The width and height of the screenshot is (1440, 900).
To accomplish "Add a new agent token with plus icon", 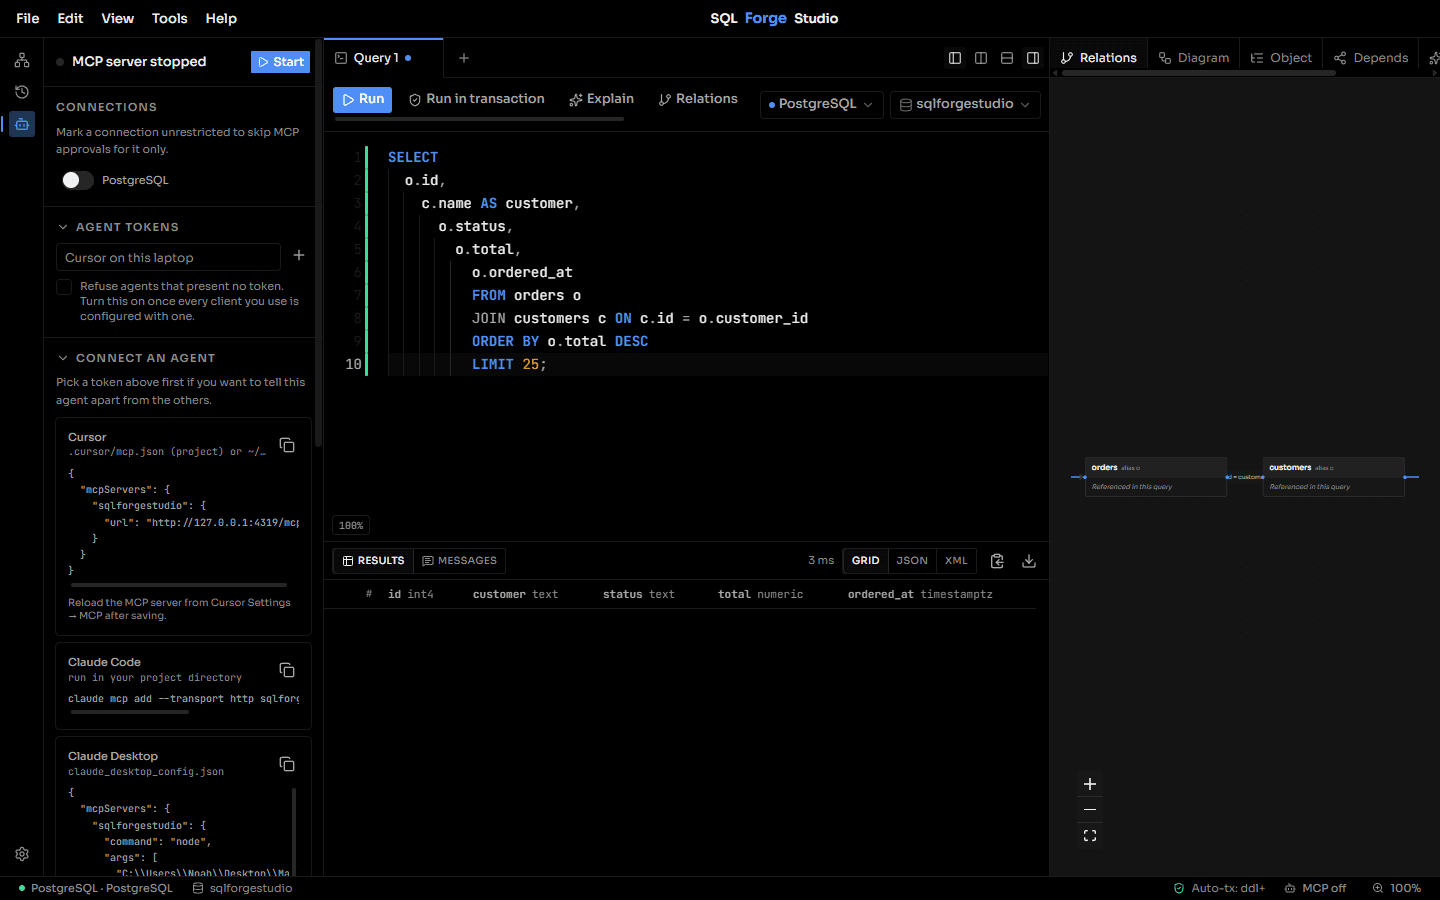I will pyautogui.click(x=299, y=255).
